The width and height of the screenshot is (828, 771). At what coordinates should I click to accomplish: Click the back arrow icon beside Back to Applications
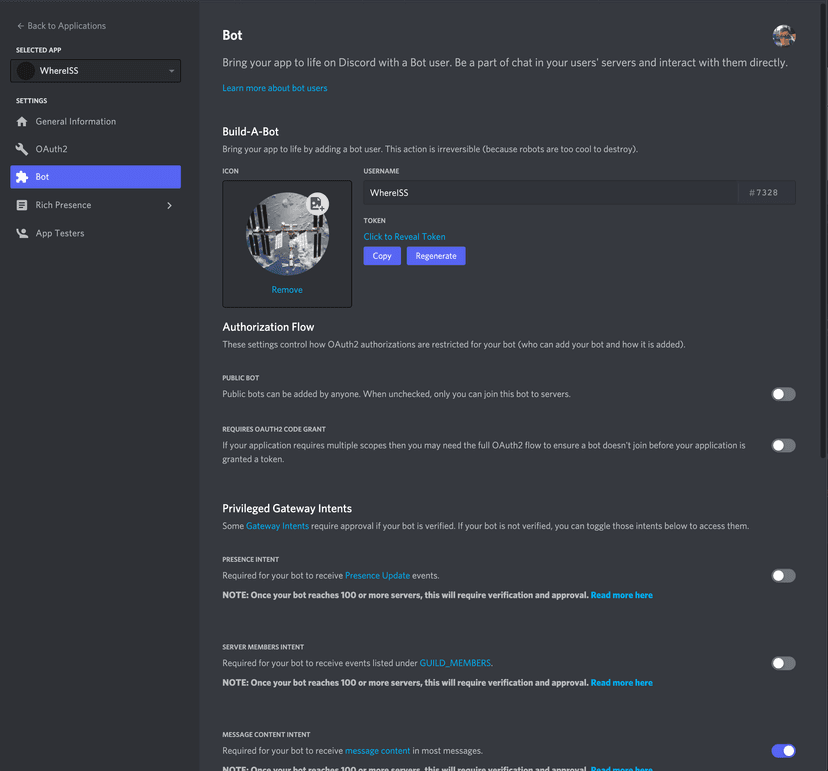(20, 26)
